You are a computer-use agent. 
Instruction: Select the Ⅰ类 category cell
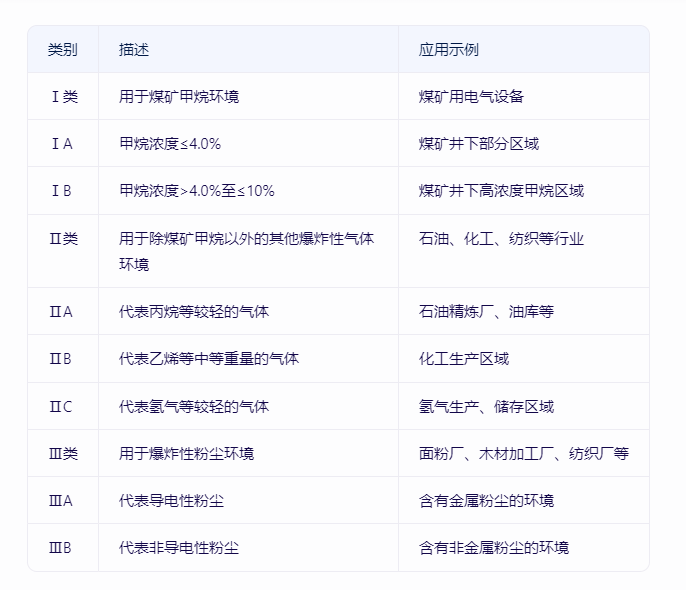coord(62,97)
